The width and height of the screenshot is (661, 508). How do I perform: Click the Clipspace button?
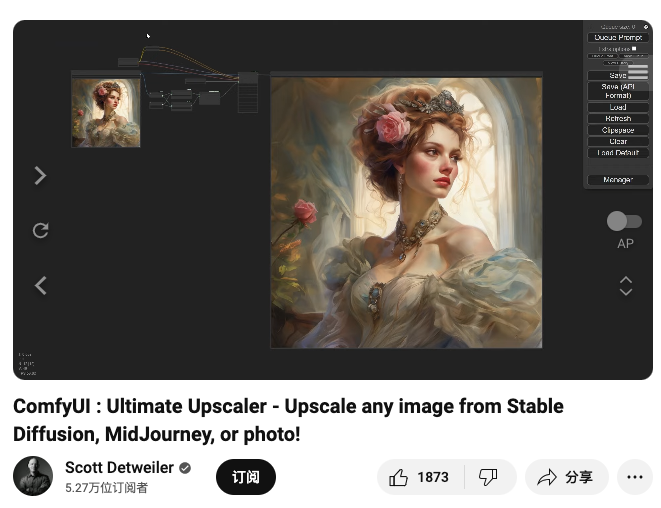click(618, 130)
